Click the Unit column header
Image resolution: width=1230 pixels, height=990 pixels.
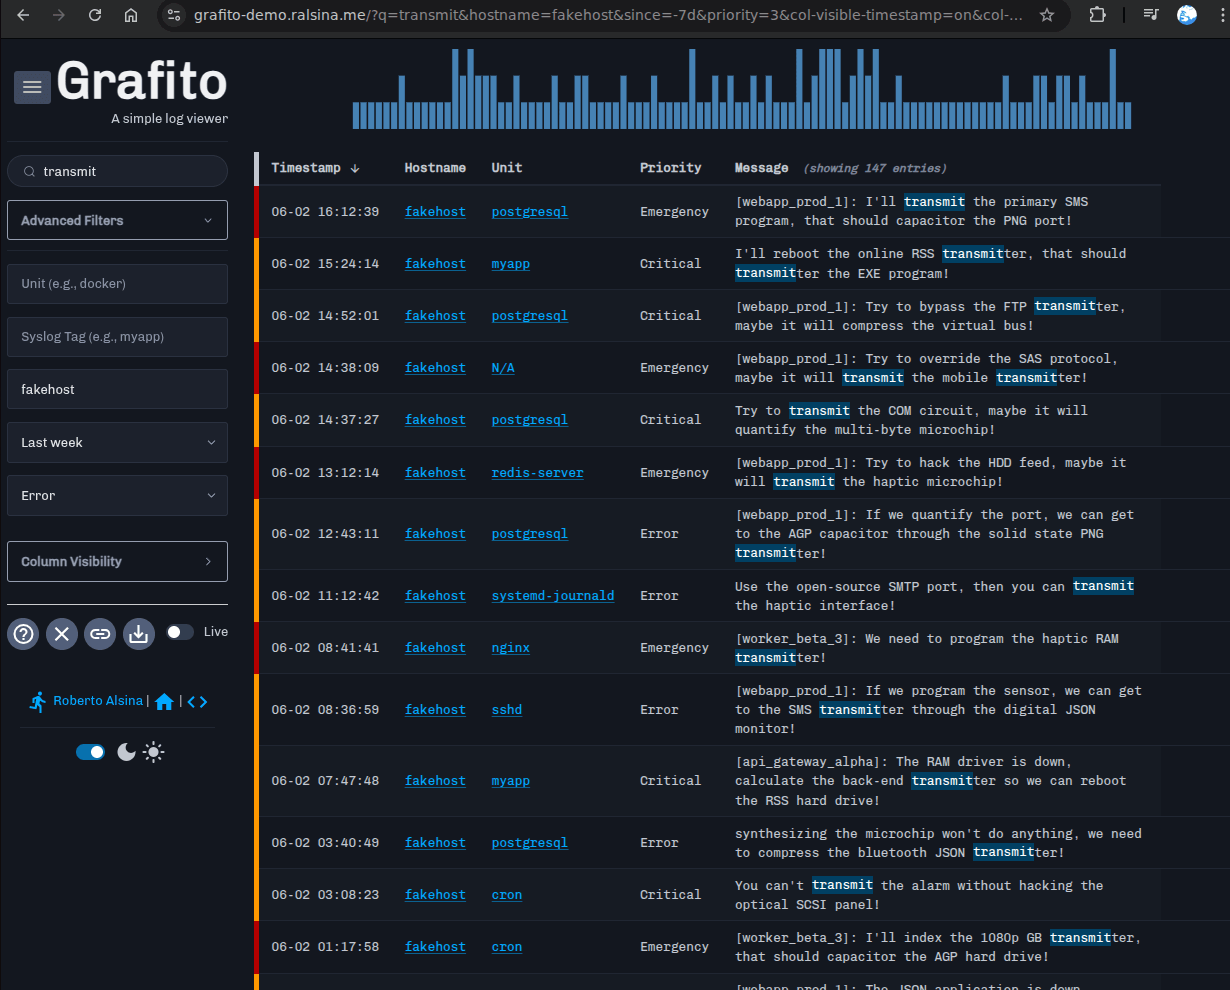click(x=507, y=168)
